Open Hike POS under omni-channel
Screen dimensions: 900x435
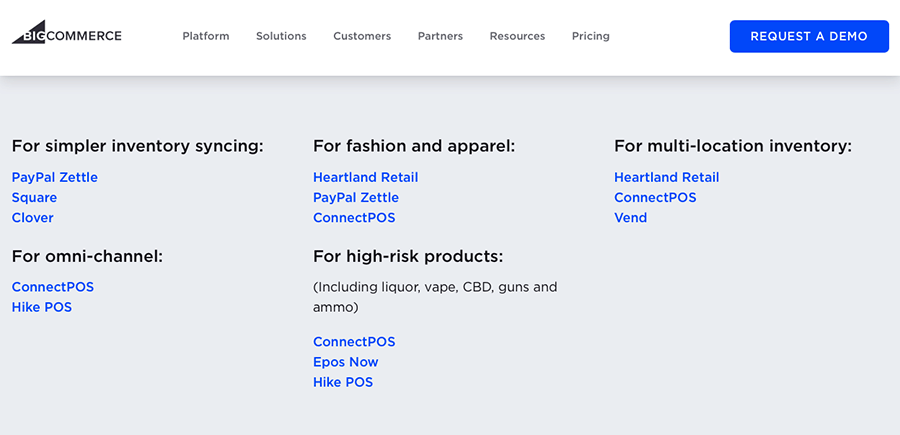[x=42, y=307]
